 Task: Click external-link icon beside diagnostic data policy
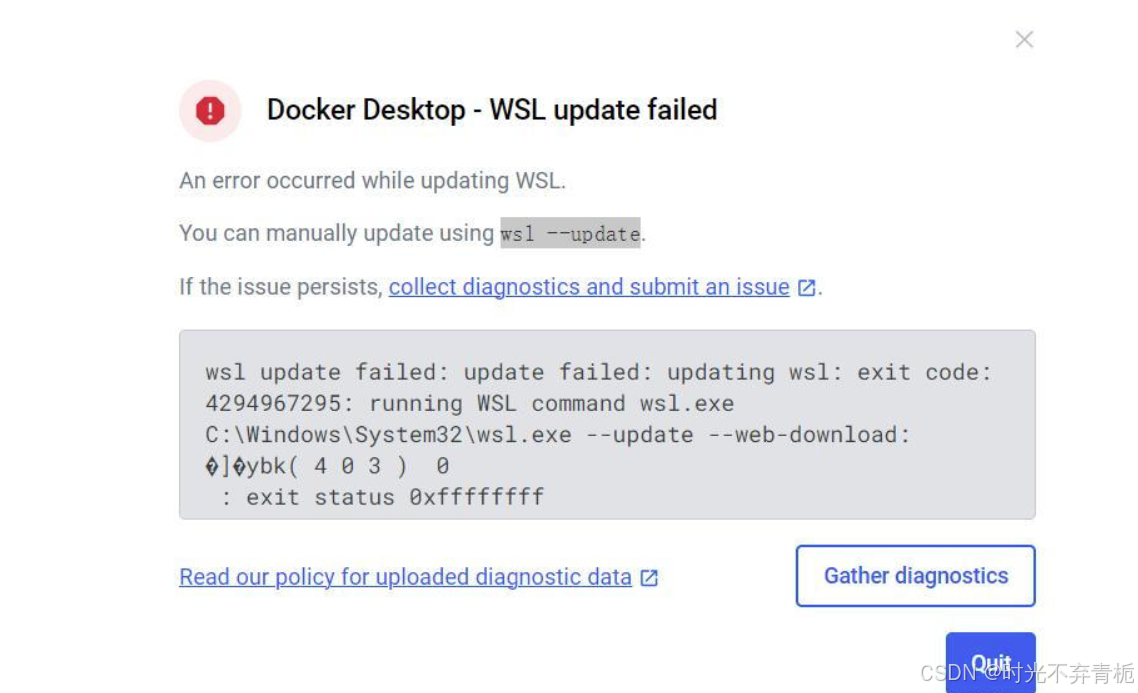649,578
